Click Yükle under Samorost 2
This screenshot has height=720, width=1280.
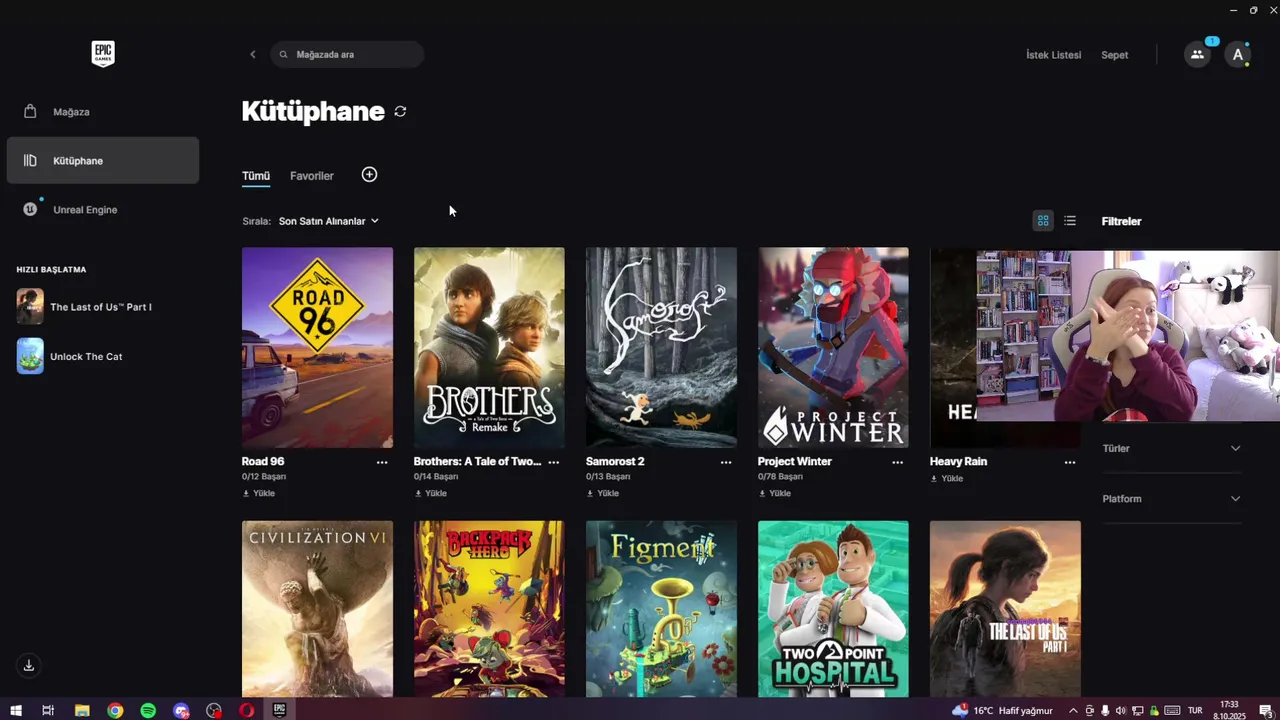tap(603, 493)
